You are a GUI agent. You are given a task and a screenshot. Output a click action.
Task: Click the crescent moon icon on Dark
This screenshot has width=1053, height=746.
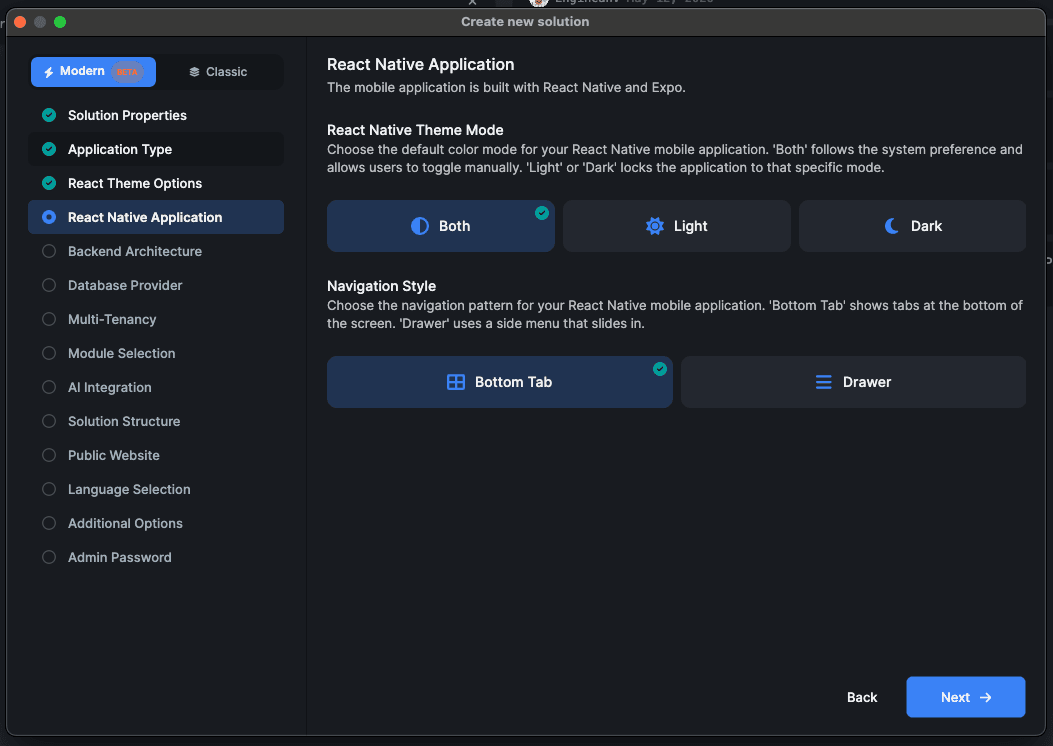[x=892, y=226]
